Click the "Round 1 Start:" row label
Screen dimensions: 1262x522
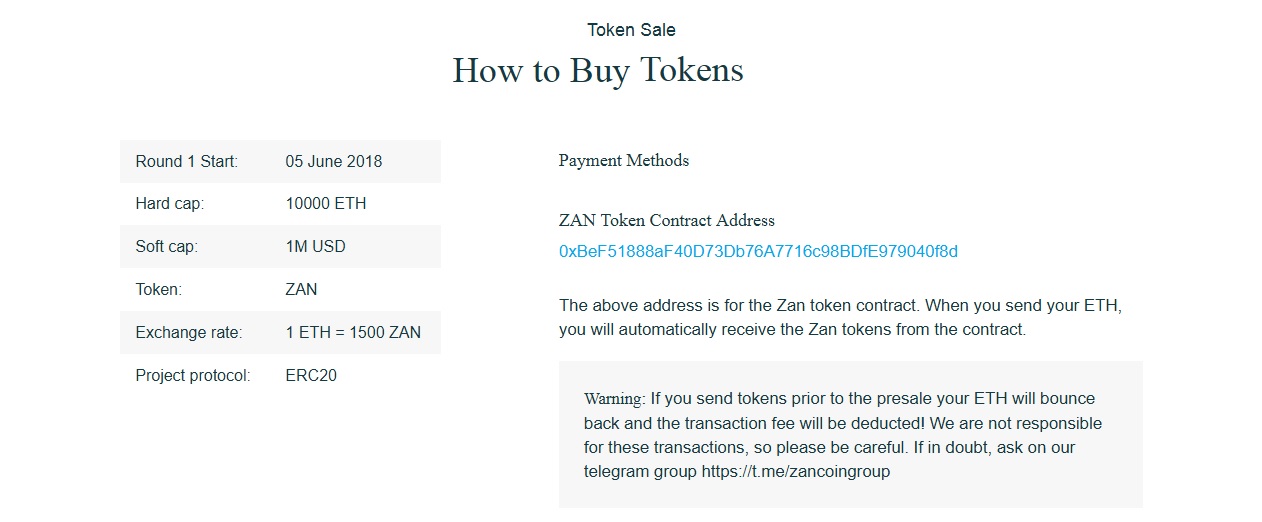click(x=187, y=161)
